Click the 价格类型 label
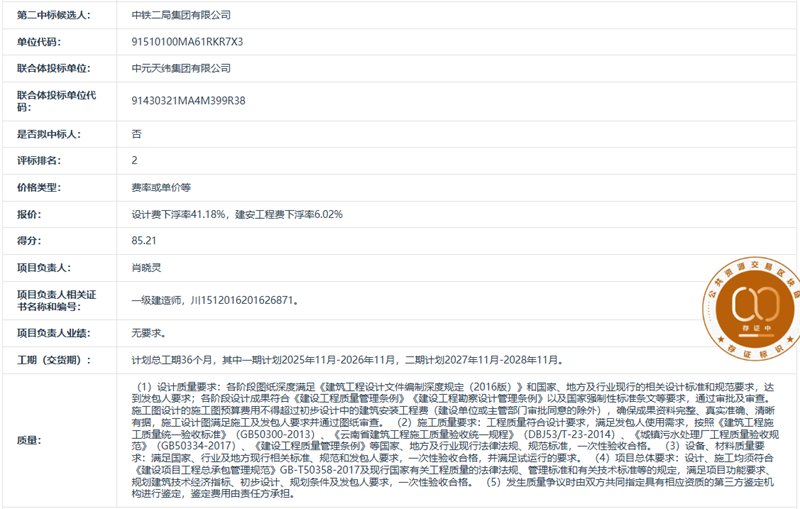800x509 pixels. click(x=39, y=188)
